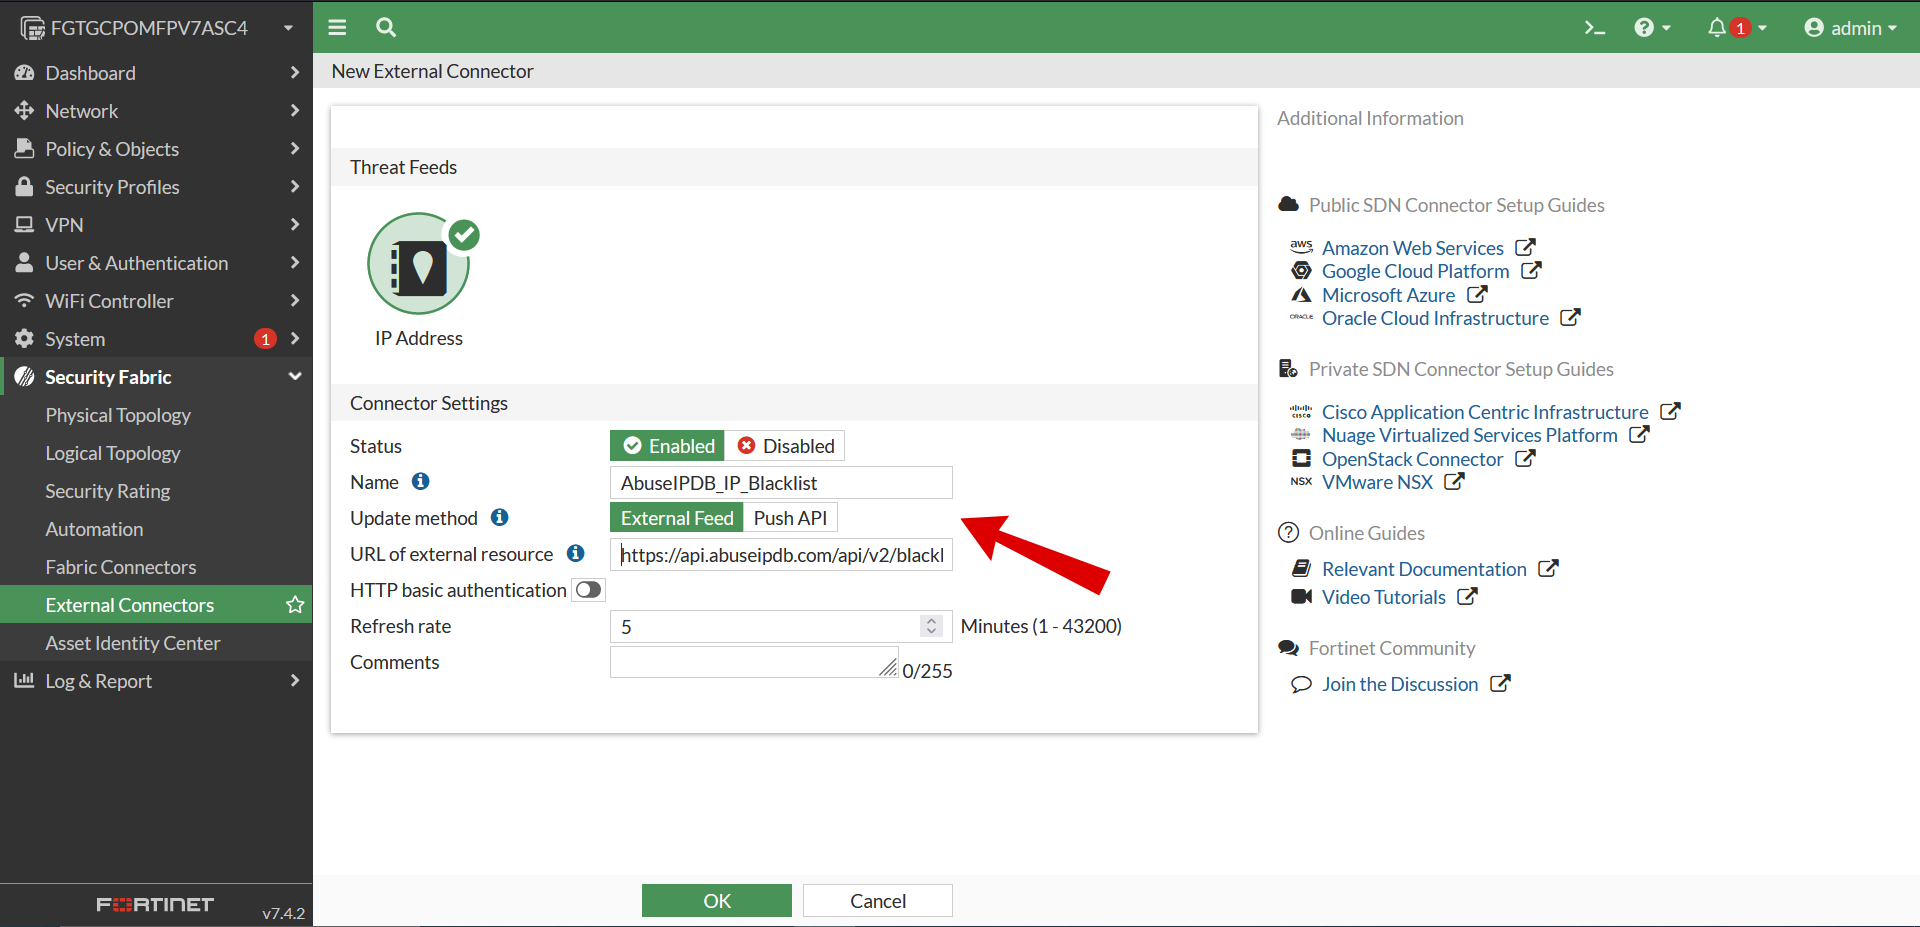Open Relevant Documentation link
Image resolution: width=1920 pixels, height=927 pixels.
(x=1424, y=569)
